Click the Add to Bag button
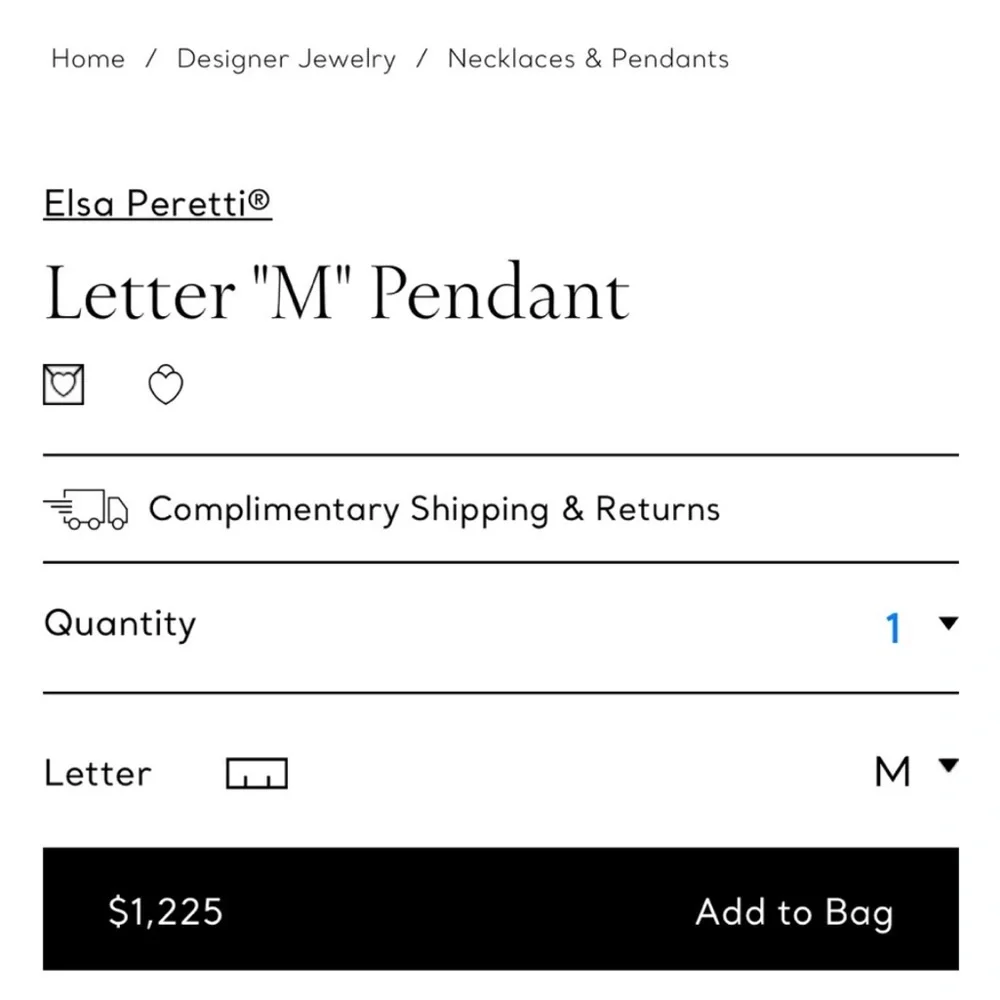The image size is (1000, 1000). 794,911
